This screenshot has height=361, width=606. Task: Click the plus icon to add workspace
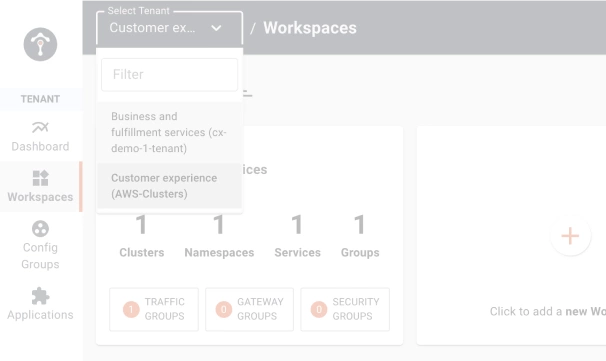[570, 236]
